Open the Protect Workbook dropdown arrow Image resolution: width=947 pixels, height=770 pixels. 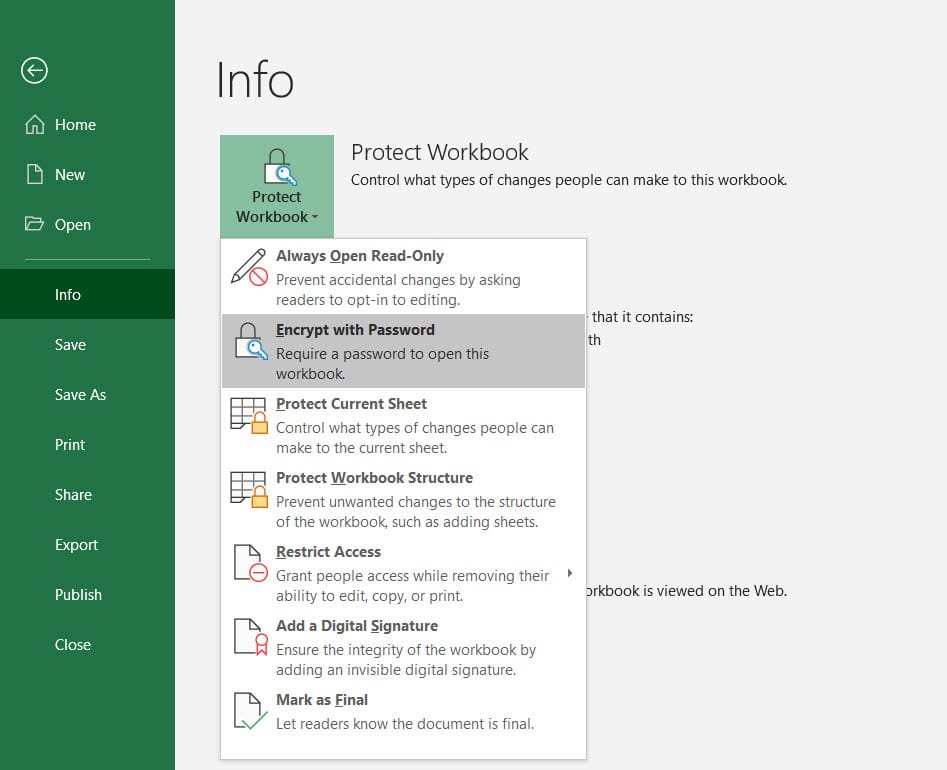pos(313,217)
